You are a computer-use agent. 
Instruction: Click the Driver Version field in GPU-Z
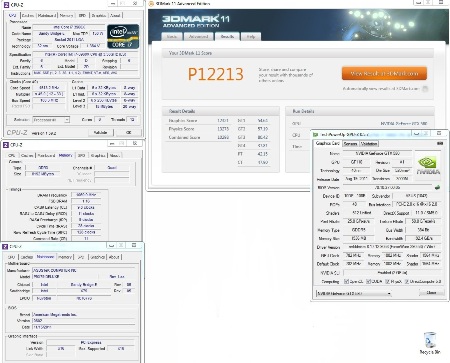tap(392, 247)
